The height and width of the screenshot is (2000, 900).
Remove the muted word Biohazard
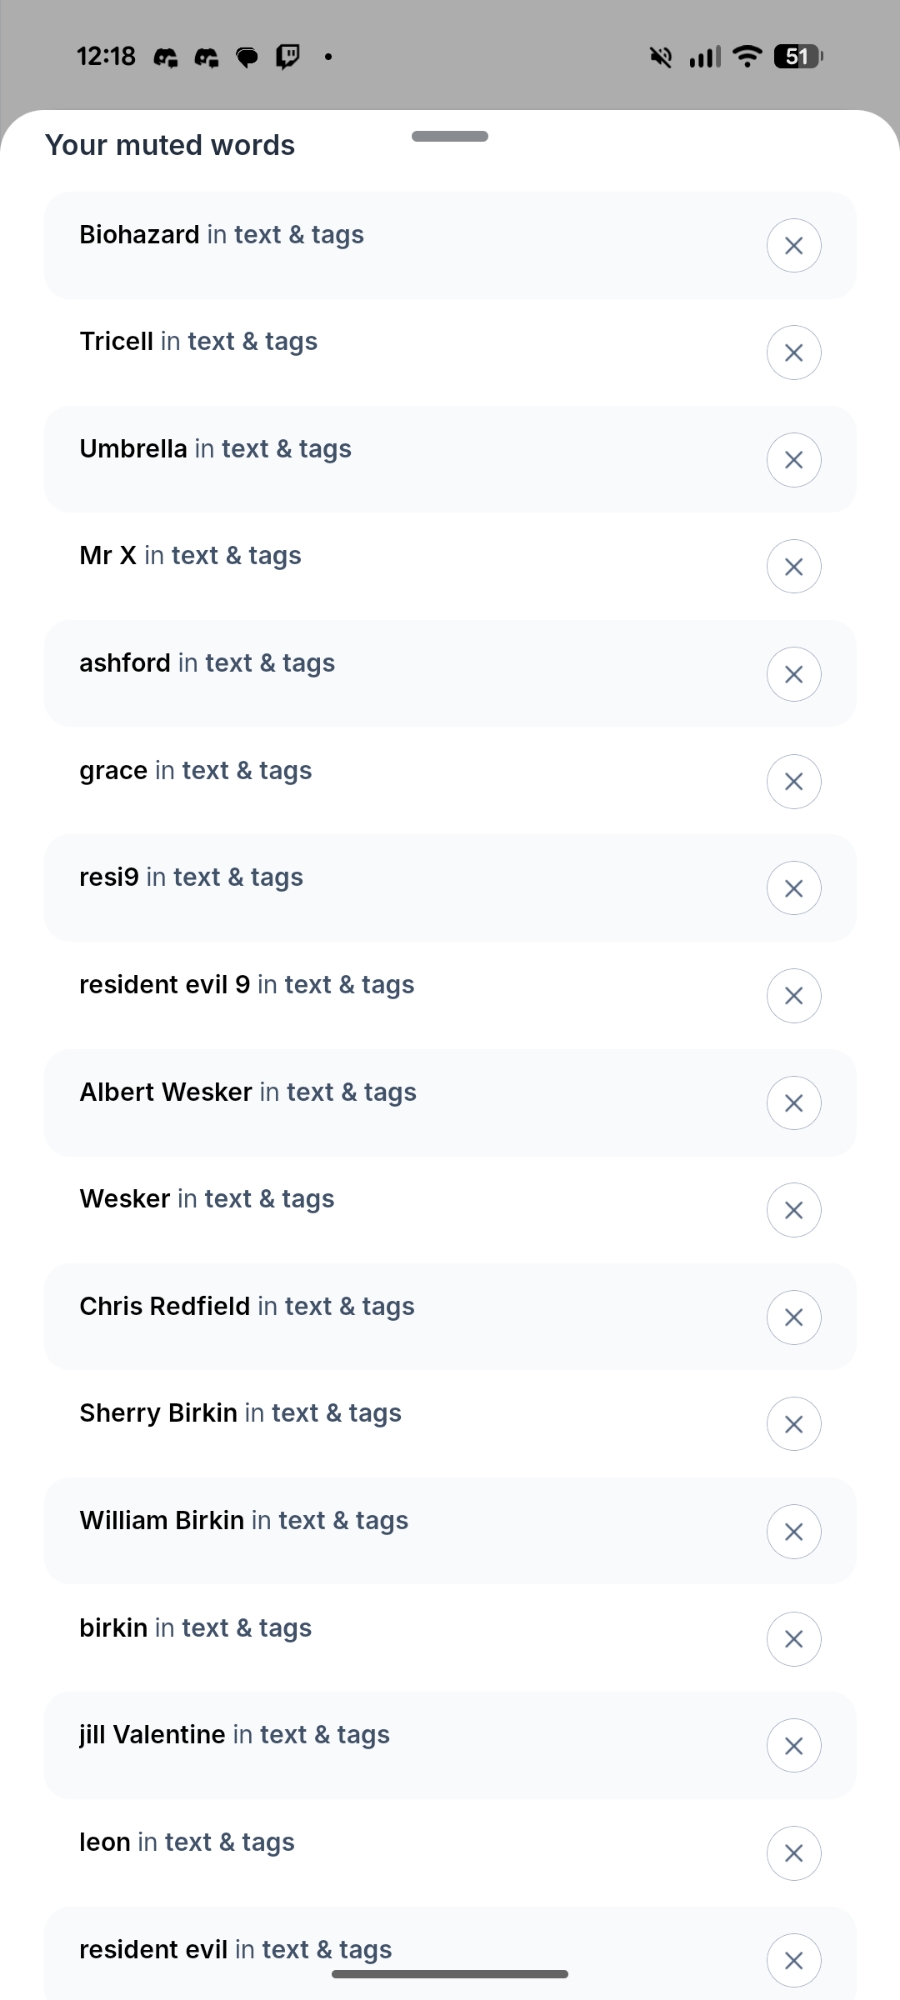click(794, 246)
